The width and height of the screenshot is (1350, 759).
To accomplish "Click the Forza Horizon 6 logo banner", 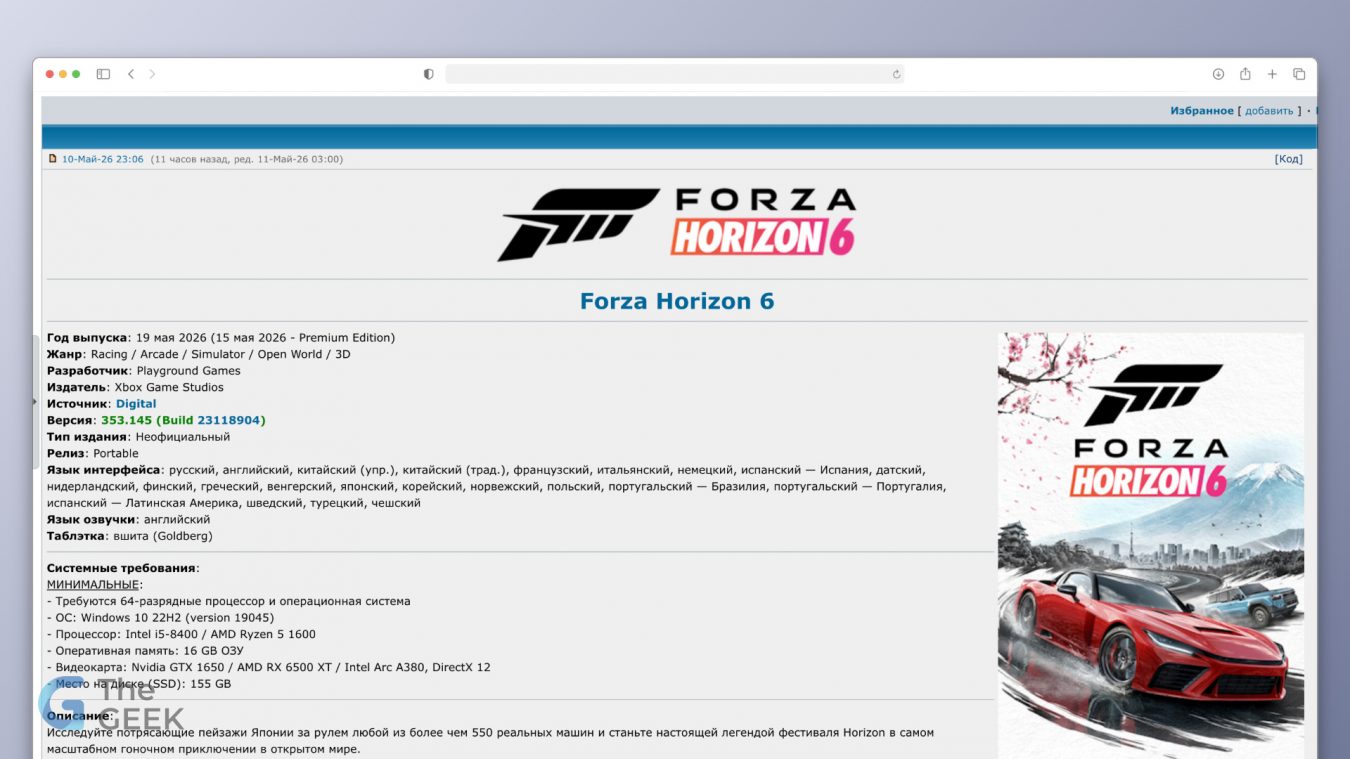I will pyautogui.click(x=677, y=224).
